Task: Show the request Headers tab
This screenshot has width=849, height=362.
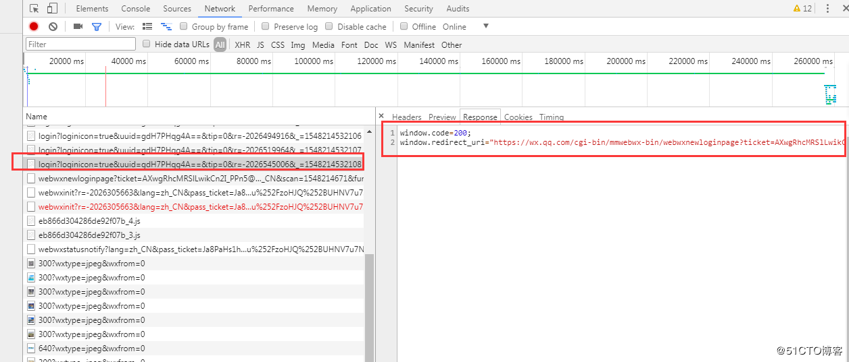Action: (407, 117)
